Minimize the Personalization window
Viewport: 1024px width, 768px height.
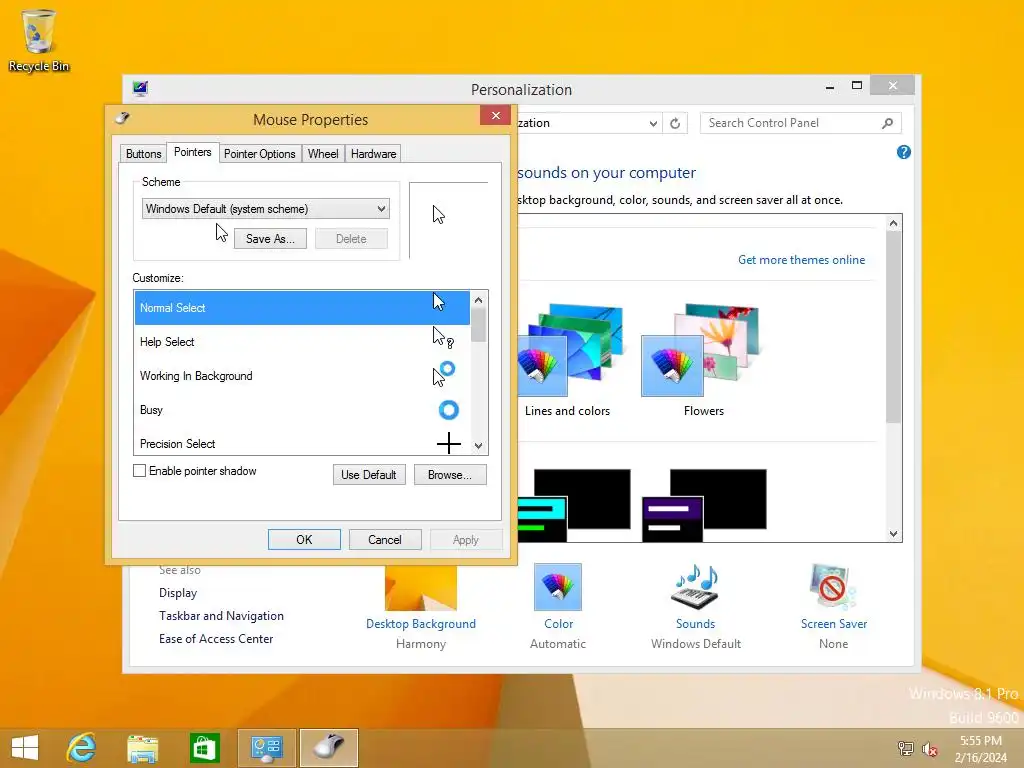829,86
